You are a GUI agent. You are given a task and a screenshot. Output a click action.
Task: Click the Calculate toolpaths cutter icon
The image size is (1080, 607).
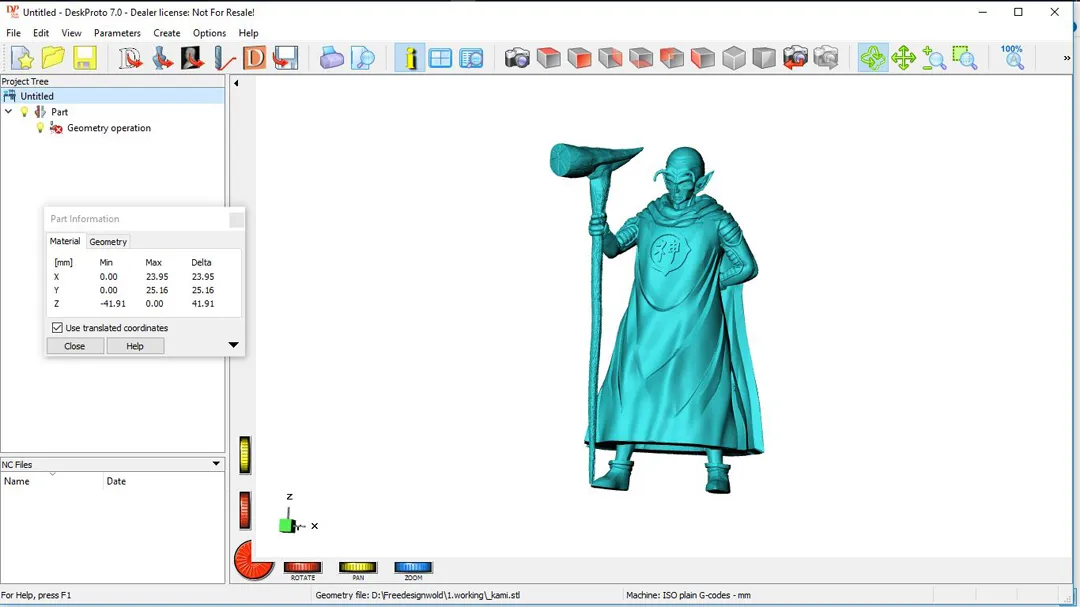point(224,58)
